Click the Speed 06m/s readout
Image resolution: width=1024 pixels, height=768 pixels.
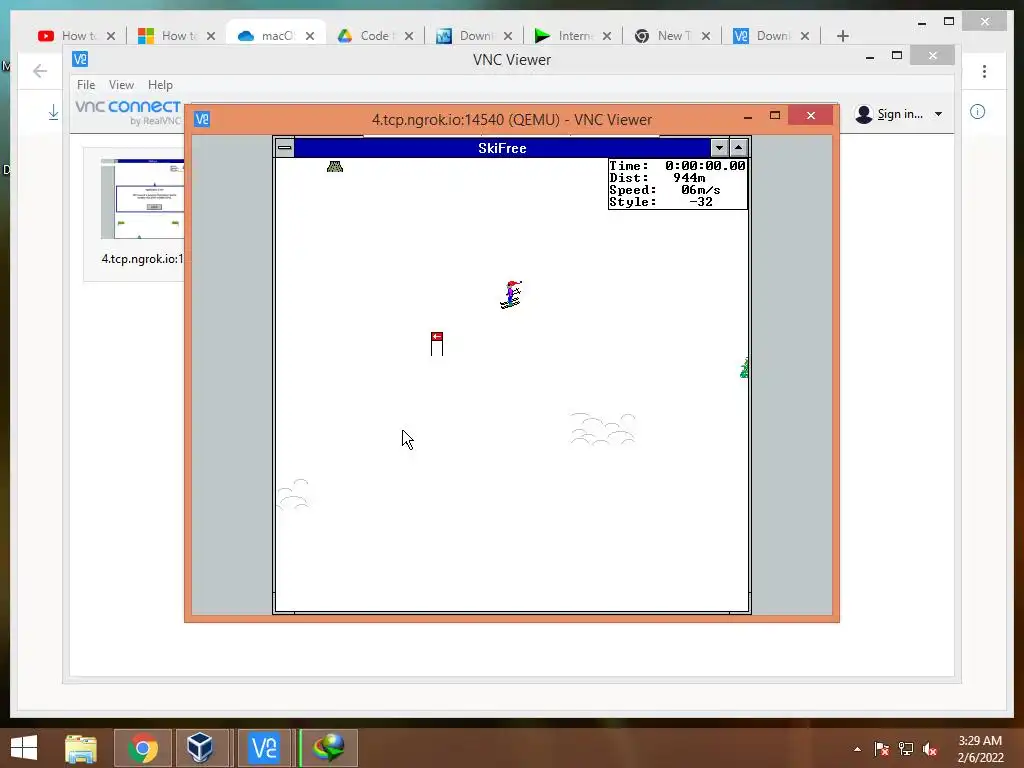pyautogui.click(x=665, y=190)
